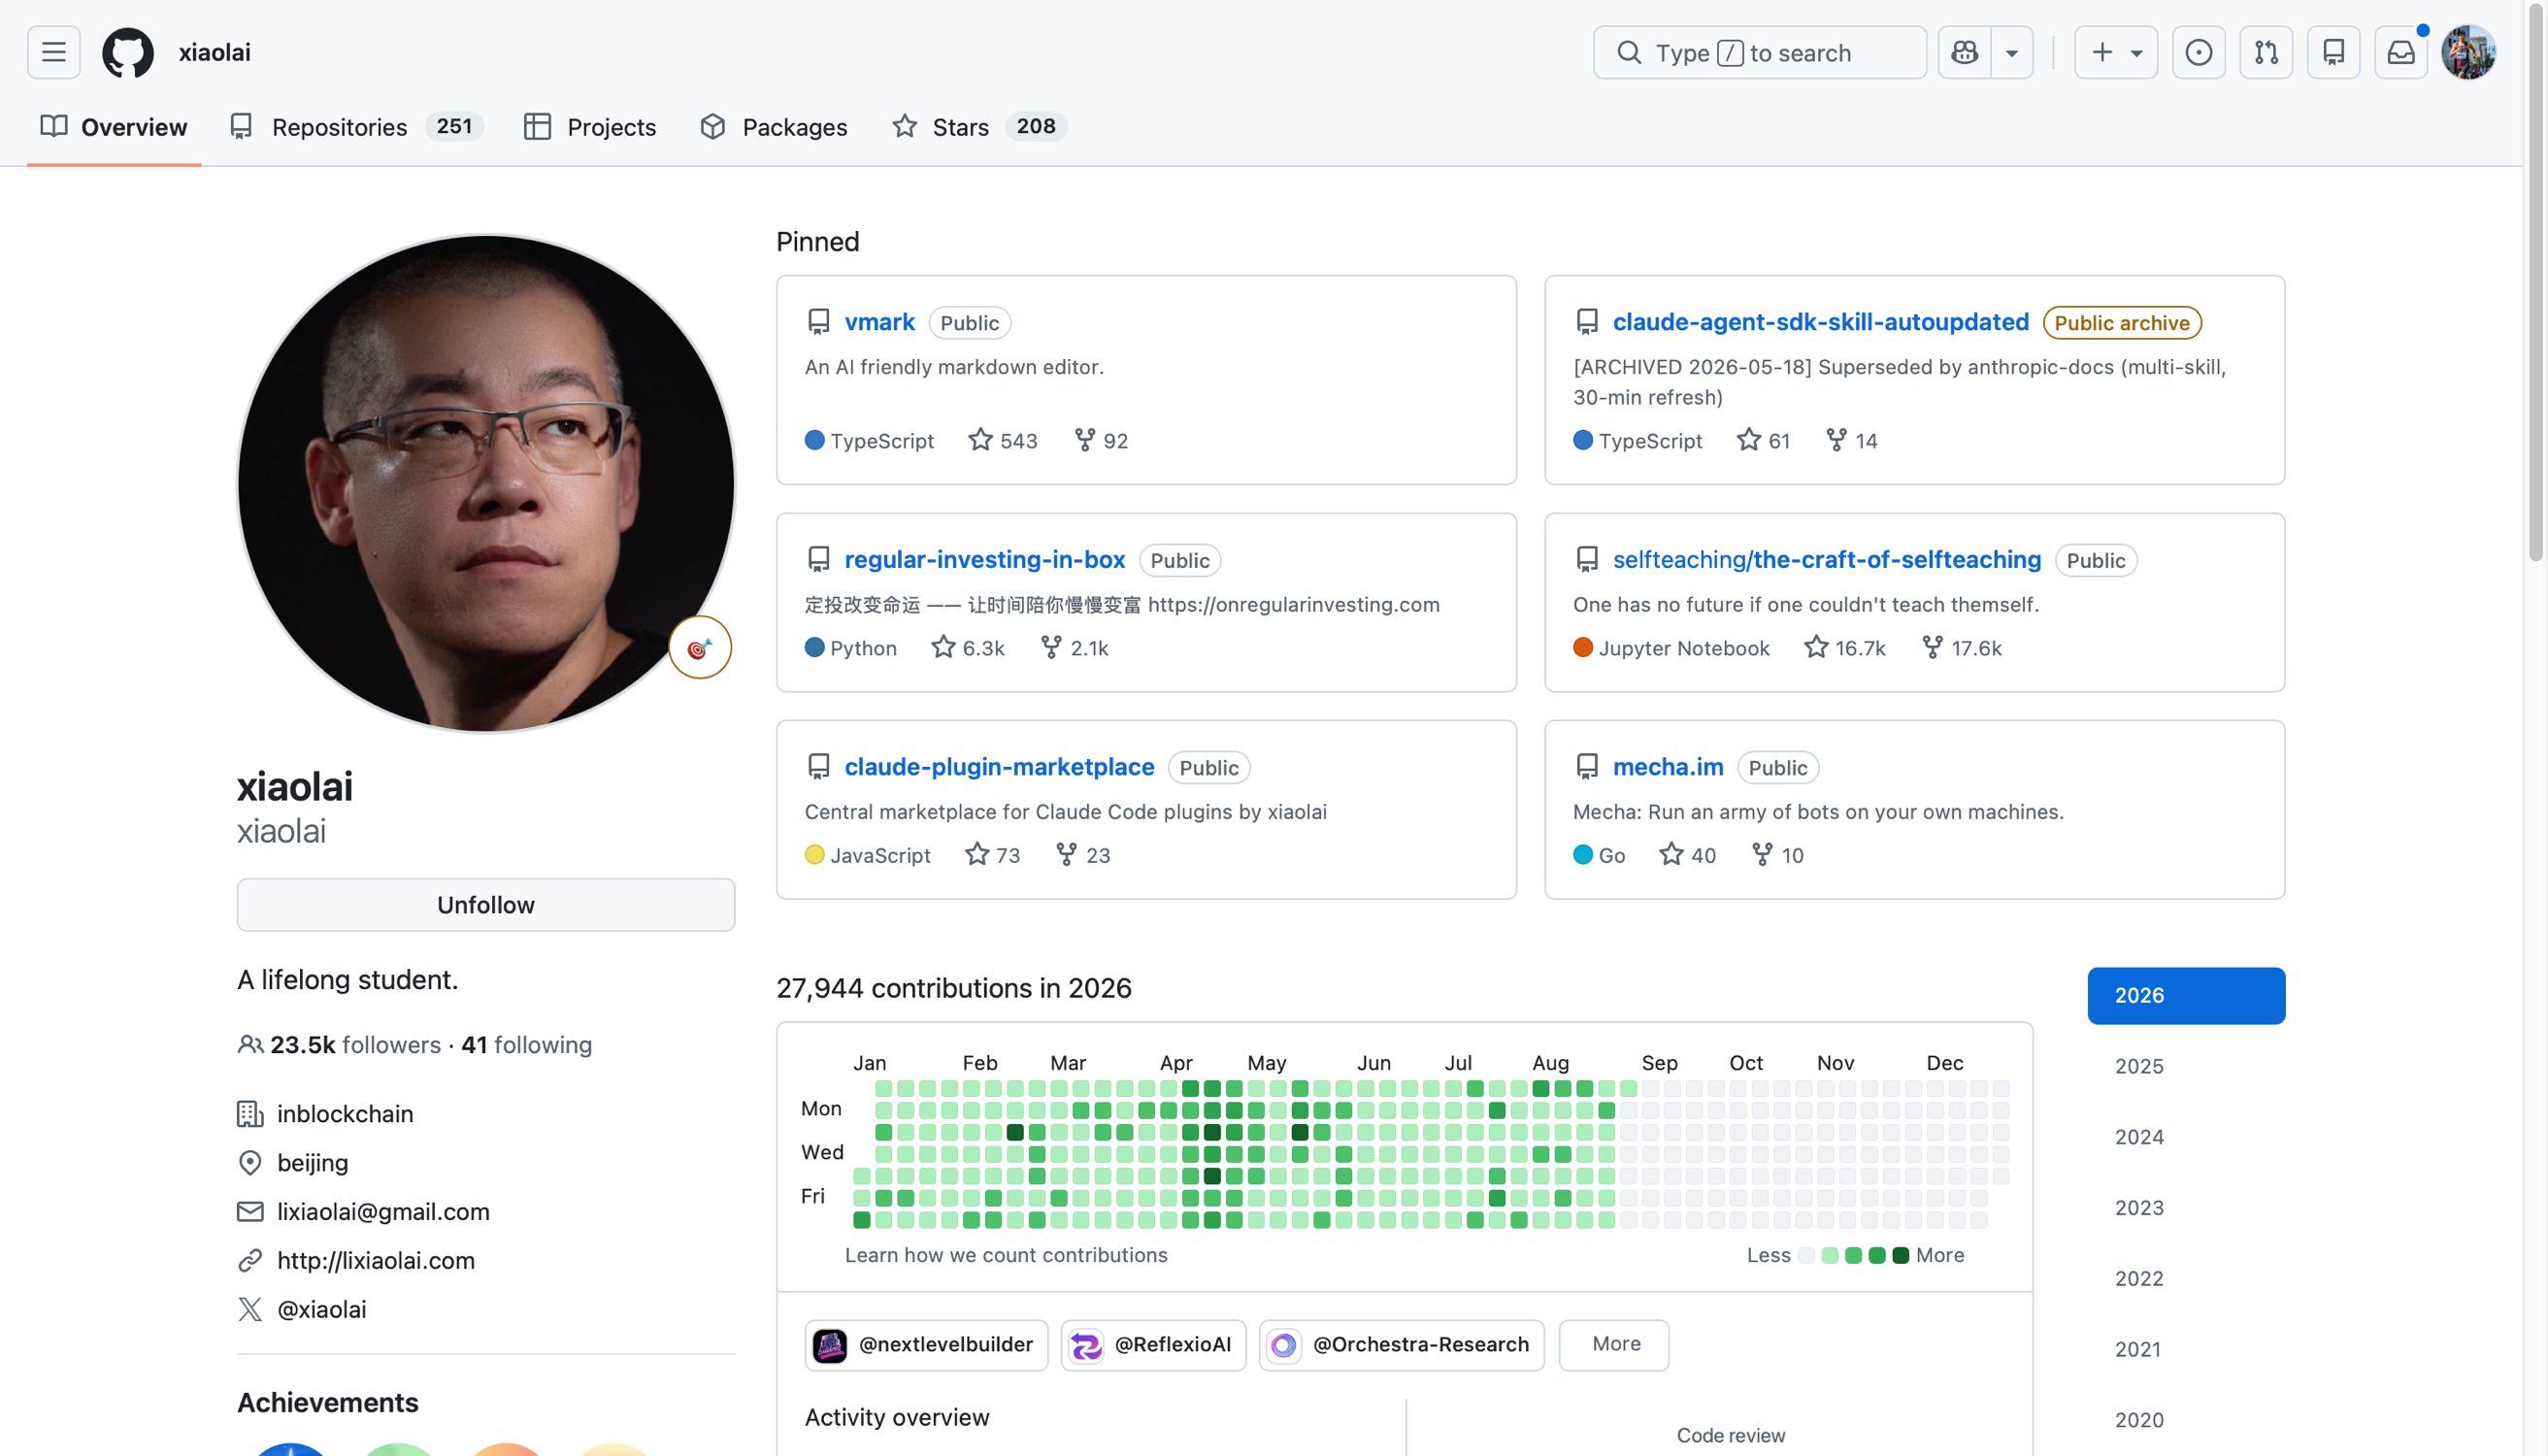This screenshot has height=1456, width=2548.
Task: Open the mecha.im repository
Action: point(1668,767)
